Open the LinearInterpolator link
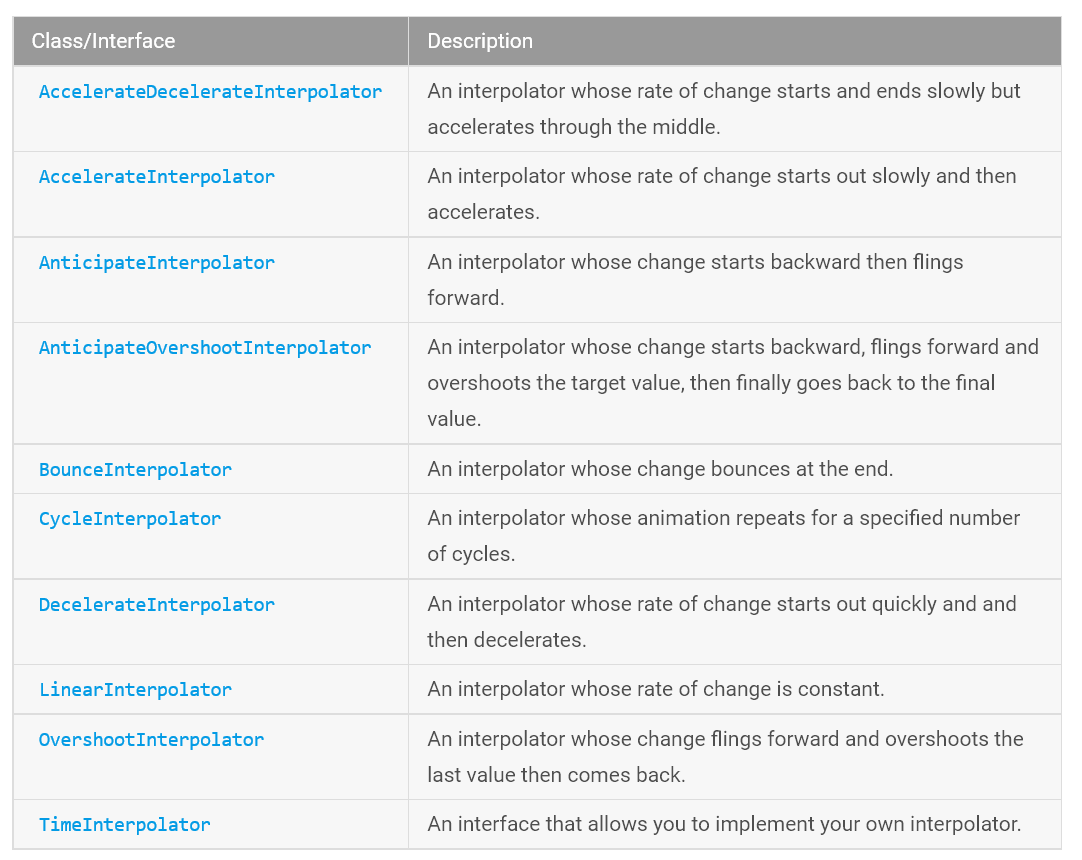 click(x=135, y=690)
